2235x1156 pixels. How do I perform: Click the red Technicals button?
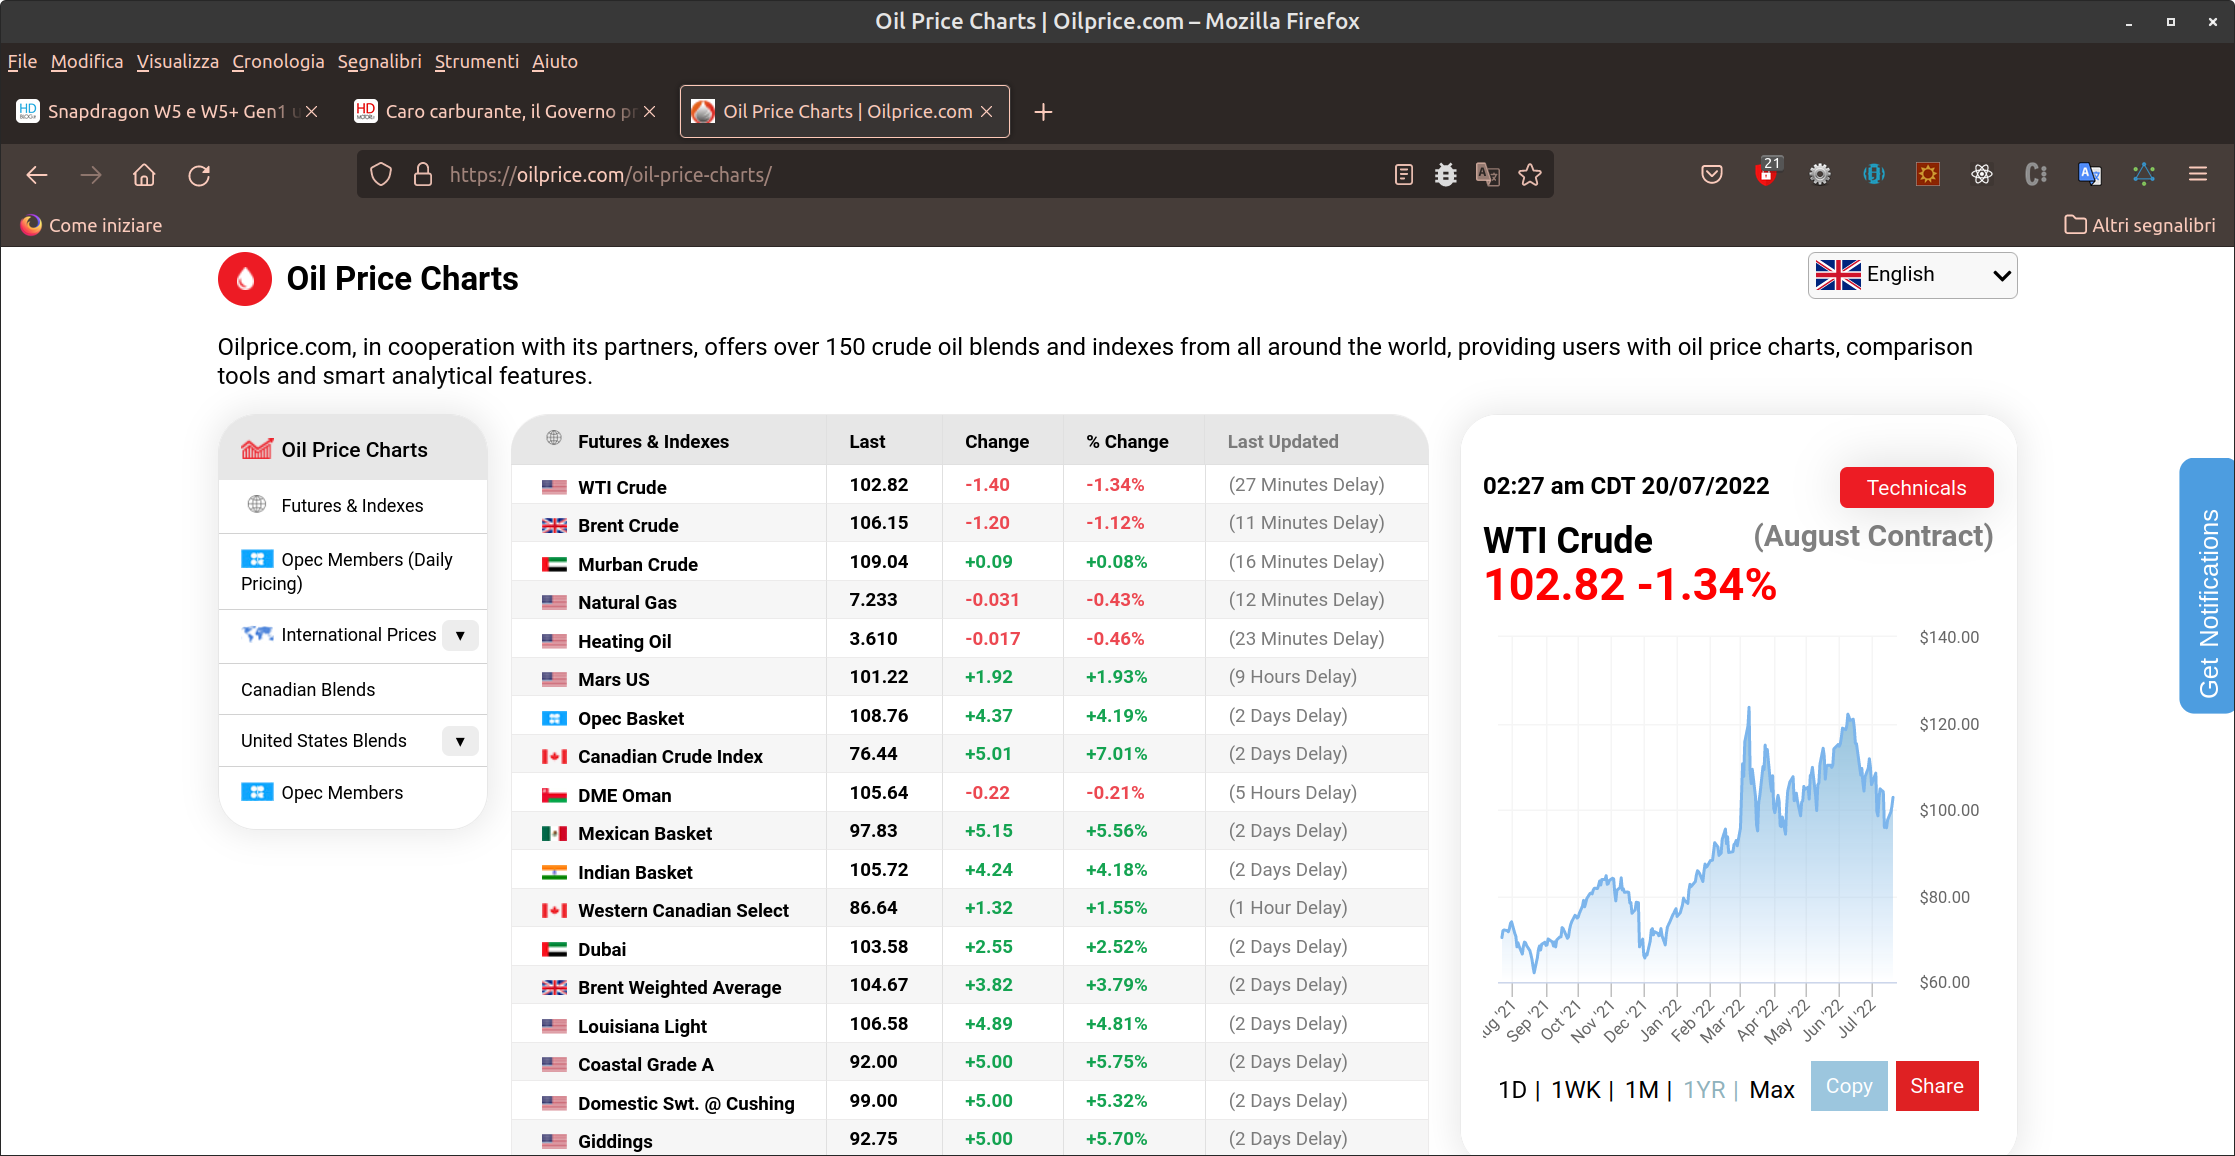1916,488
